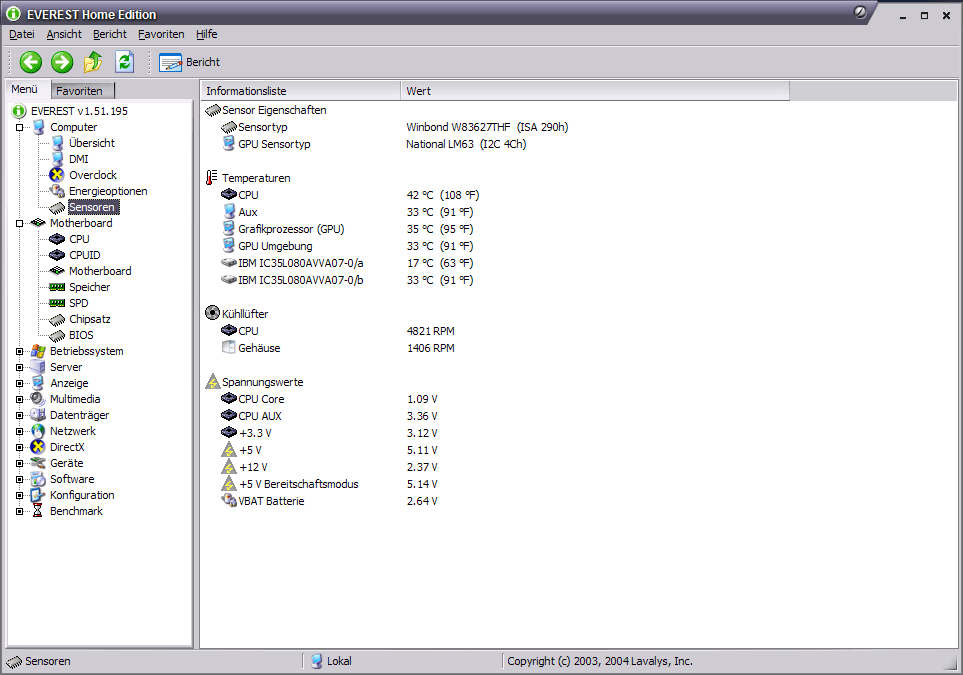Go up one level with folder icon

[x=93, y=62]
